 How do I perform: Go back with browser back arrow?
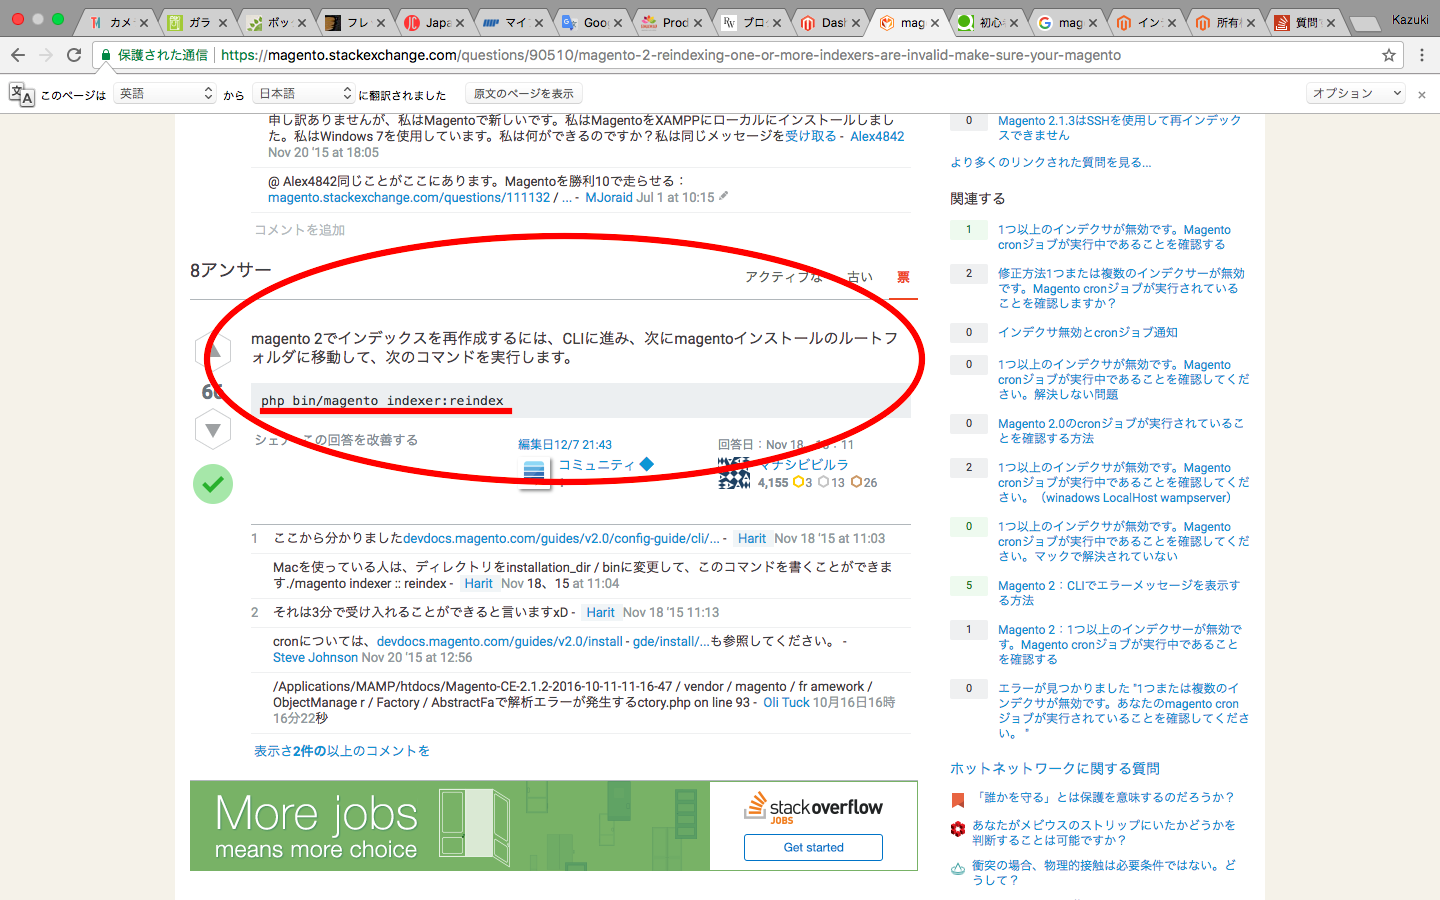[18, 55]
